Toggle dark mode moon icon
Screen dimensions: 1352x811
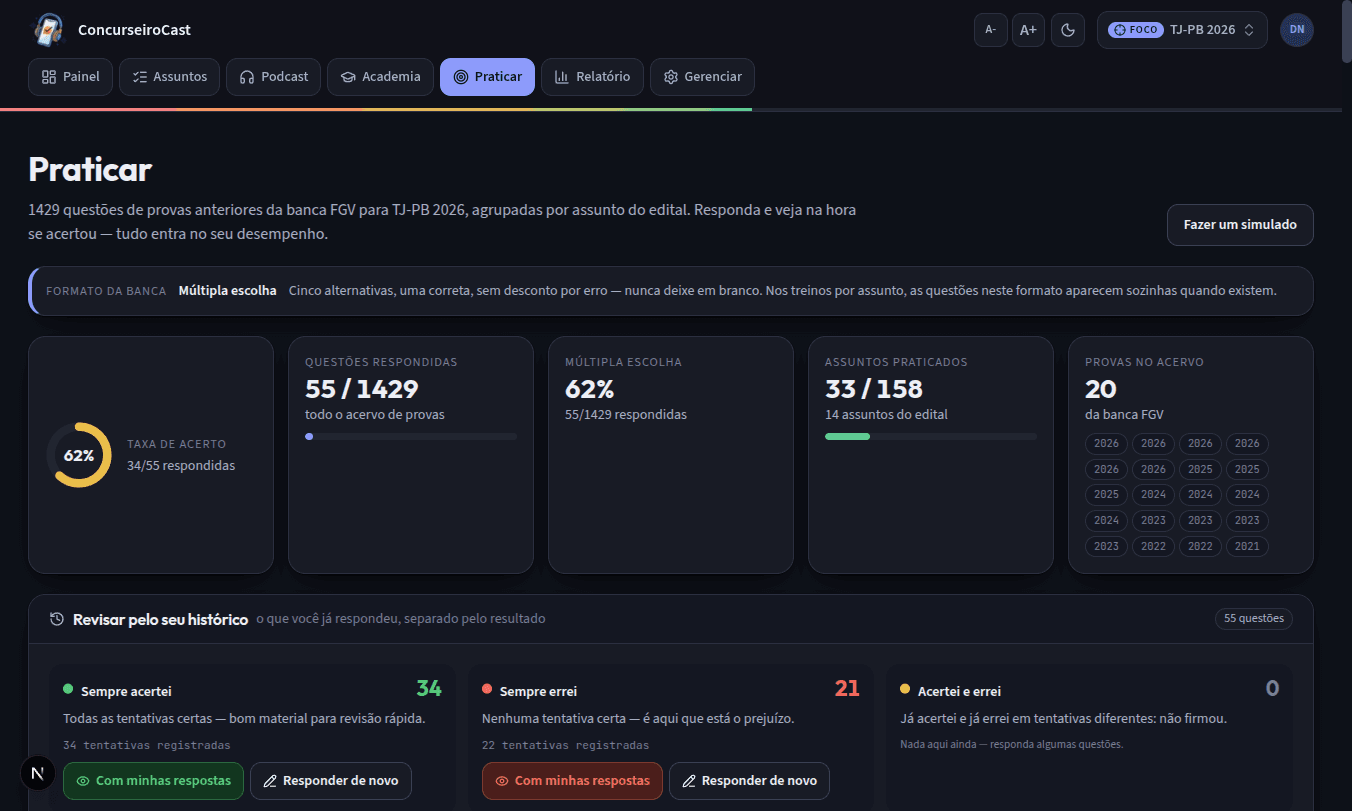1068,30
